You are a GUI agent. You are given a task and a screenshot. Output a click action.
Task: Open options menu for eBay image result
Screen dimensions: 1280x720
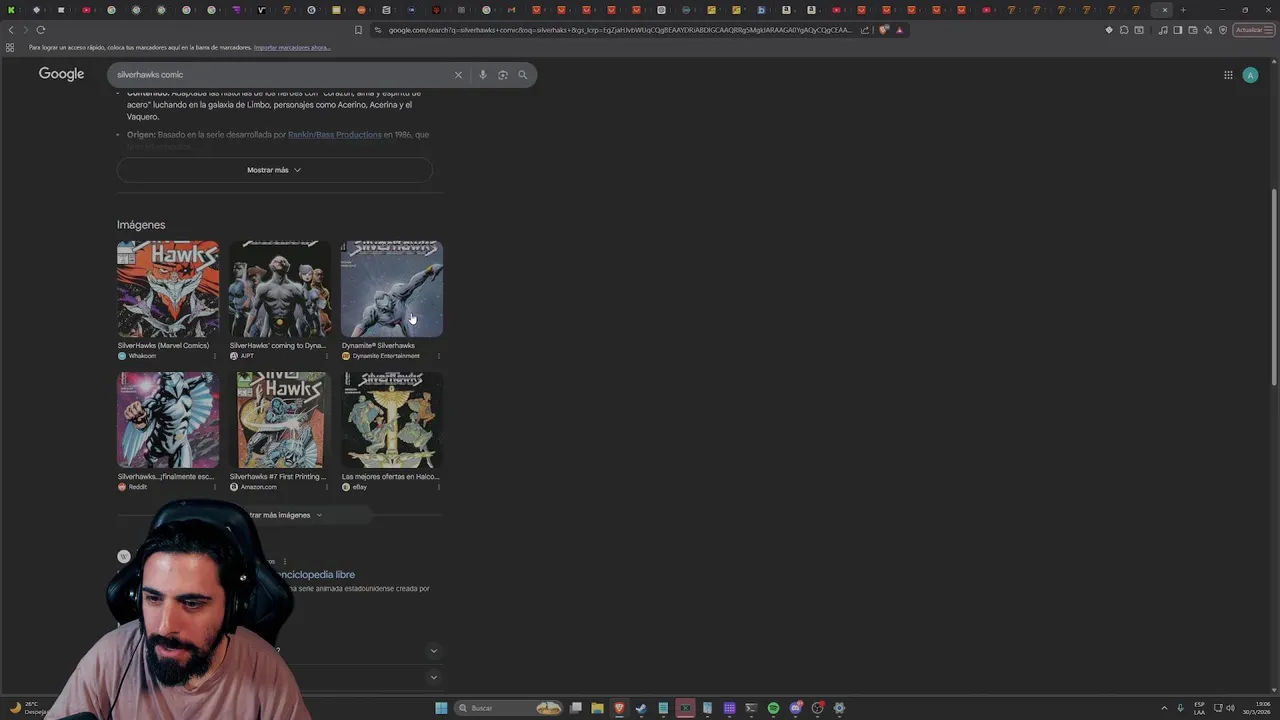click(x=438, y=487)
